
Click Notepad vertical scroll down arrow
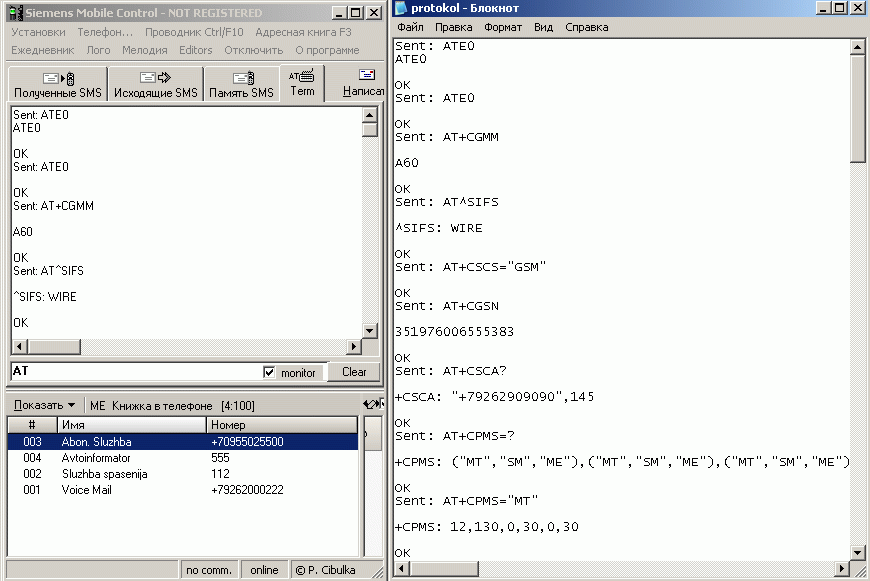pos(857,553)
